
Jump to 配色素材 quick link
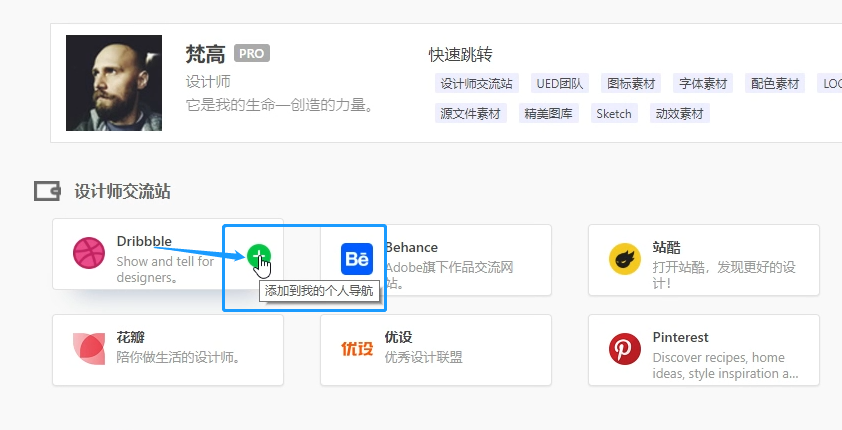(x=775, y=84)
